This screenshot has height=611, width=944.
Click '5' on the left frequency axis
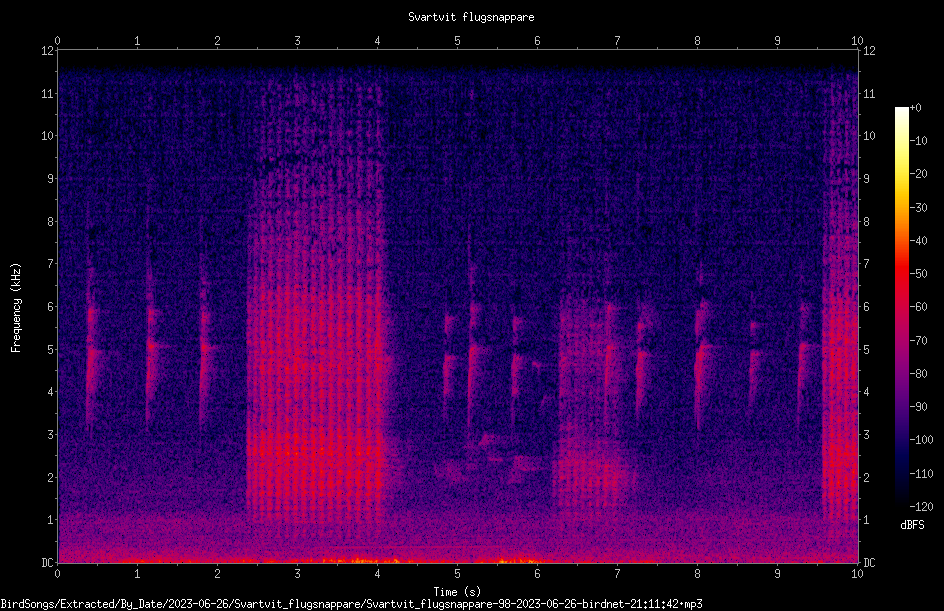pos(50,350)
